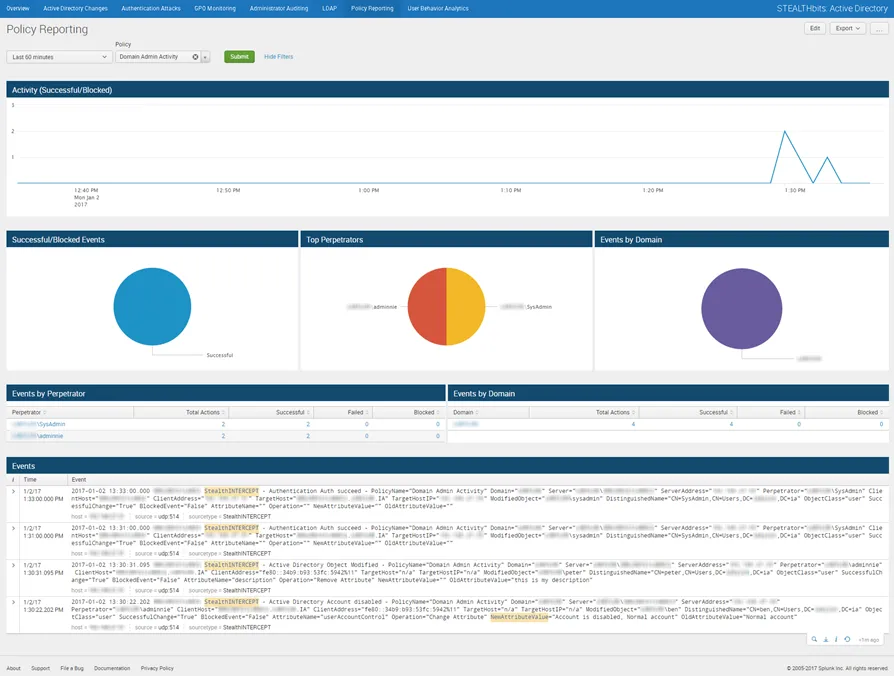This screenshot has height=676, width=894.
Task: Click the blue Successful pie chart
Action: point(152,307)
